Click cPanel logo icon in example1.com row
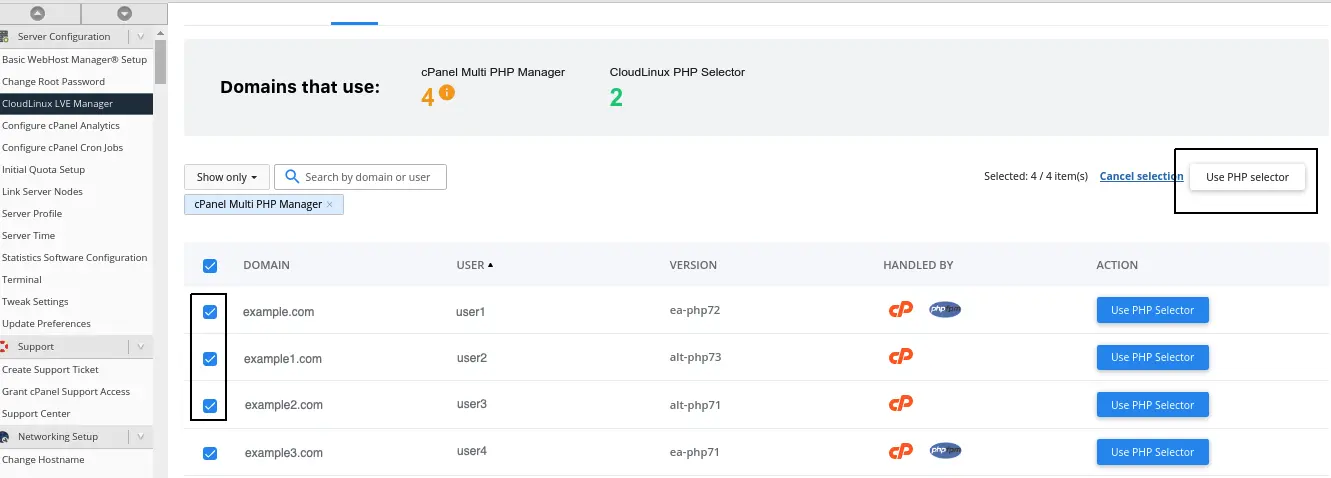 [901, 357]
